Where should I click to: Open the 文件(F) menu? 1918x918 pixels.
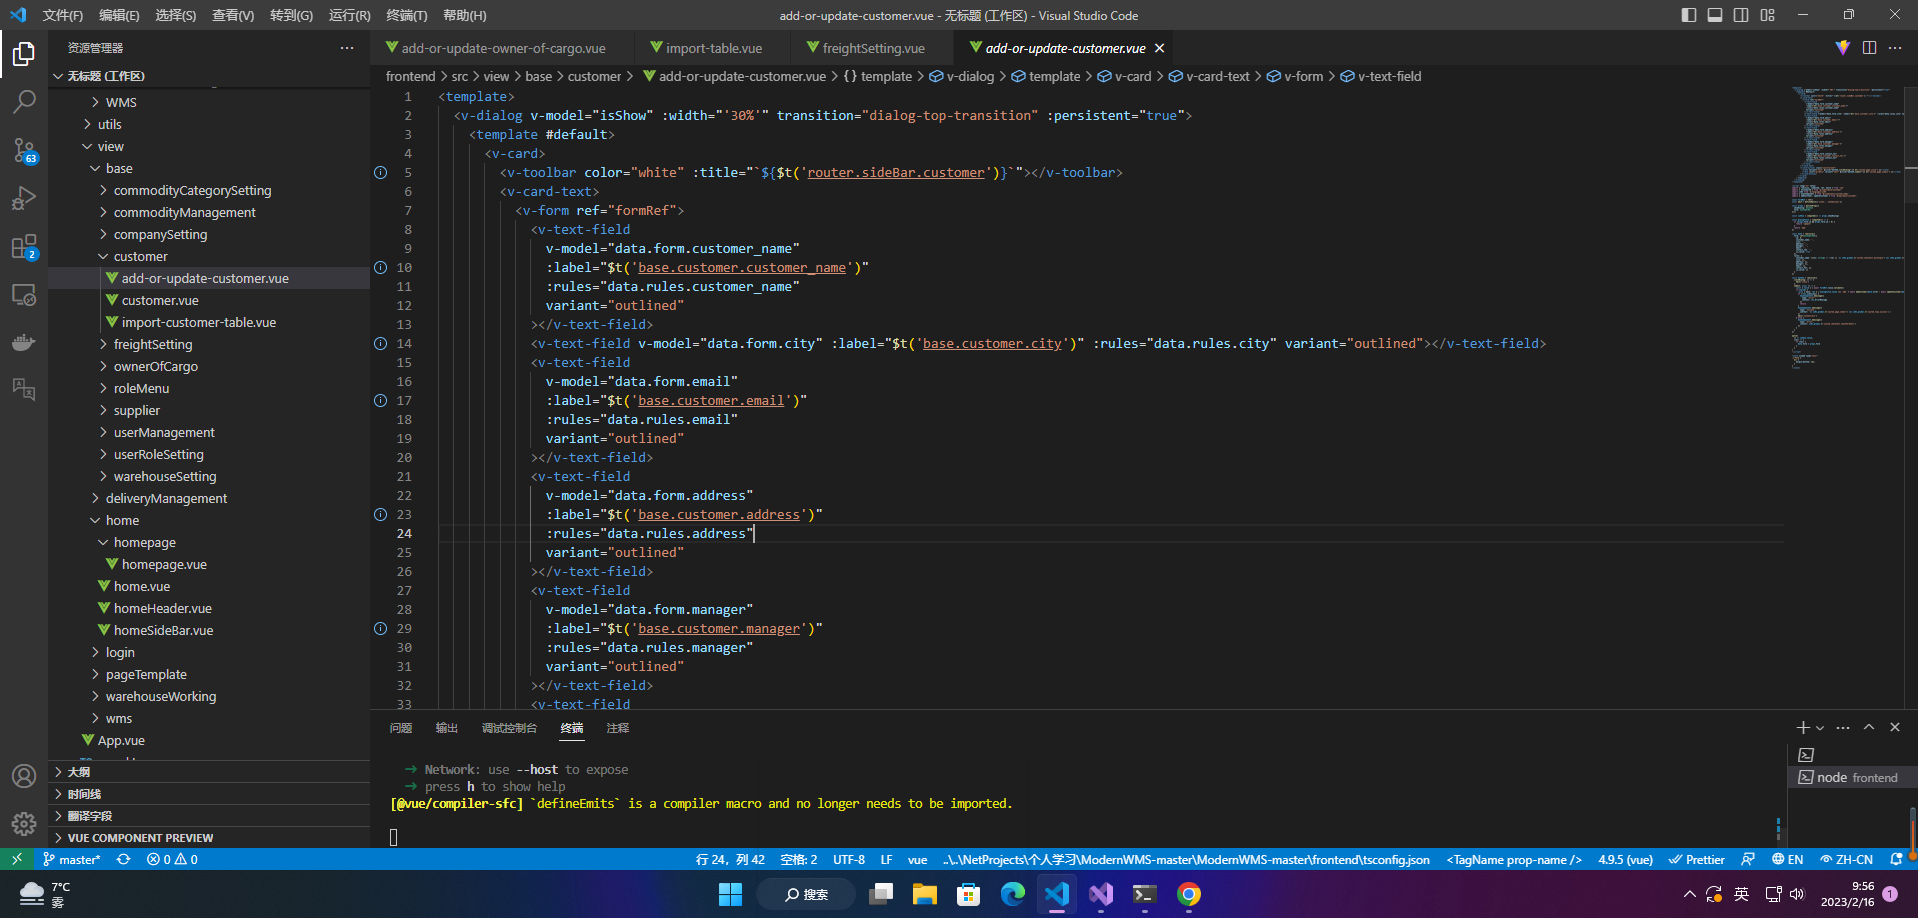pyautogui.click(x=63, y=15)
